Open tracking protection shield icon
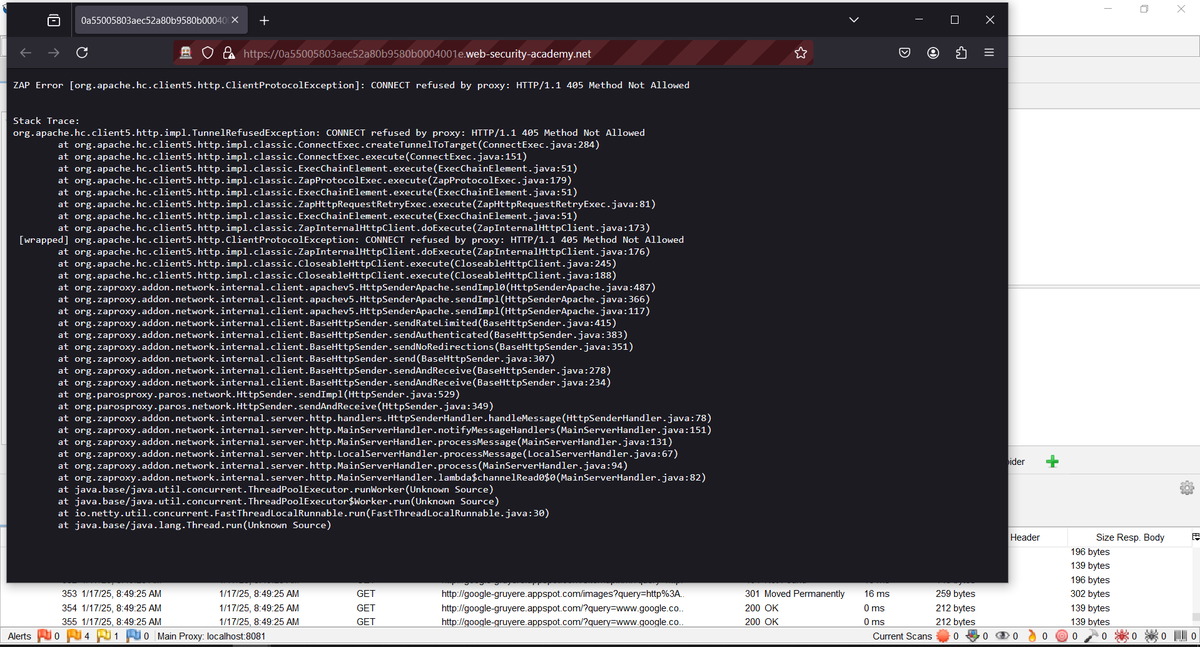 (x=208, y=53)
